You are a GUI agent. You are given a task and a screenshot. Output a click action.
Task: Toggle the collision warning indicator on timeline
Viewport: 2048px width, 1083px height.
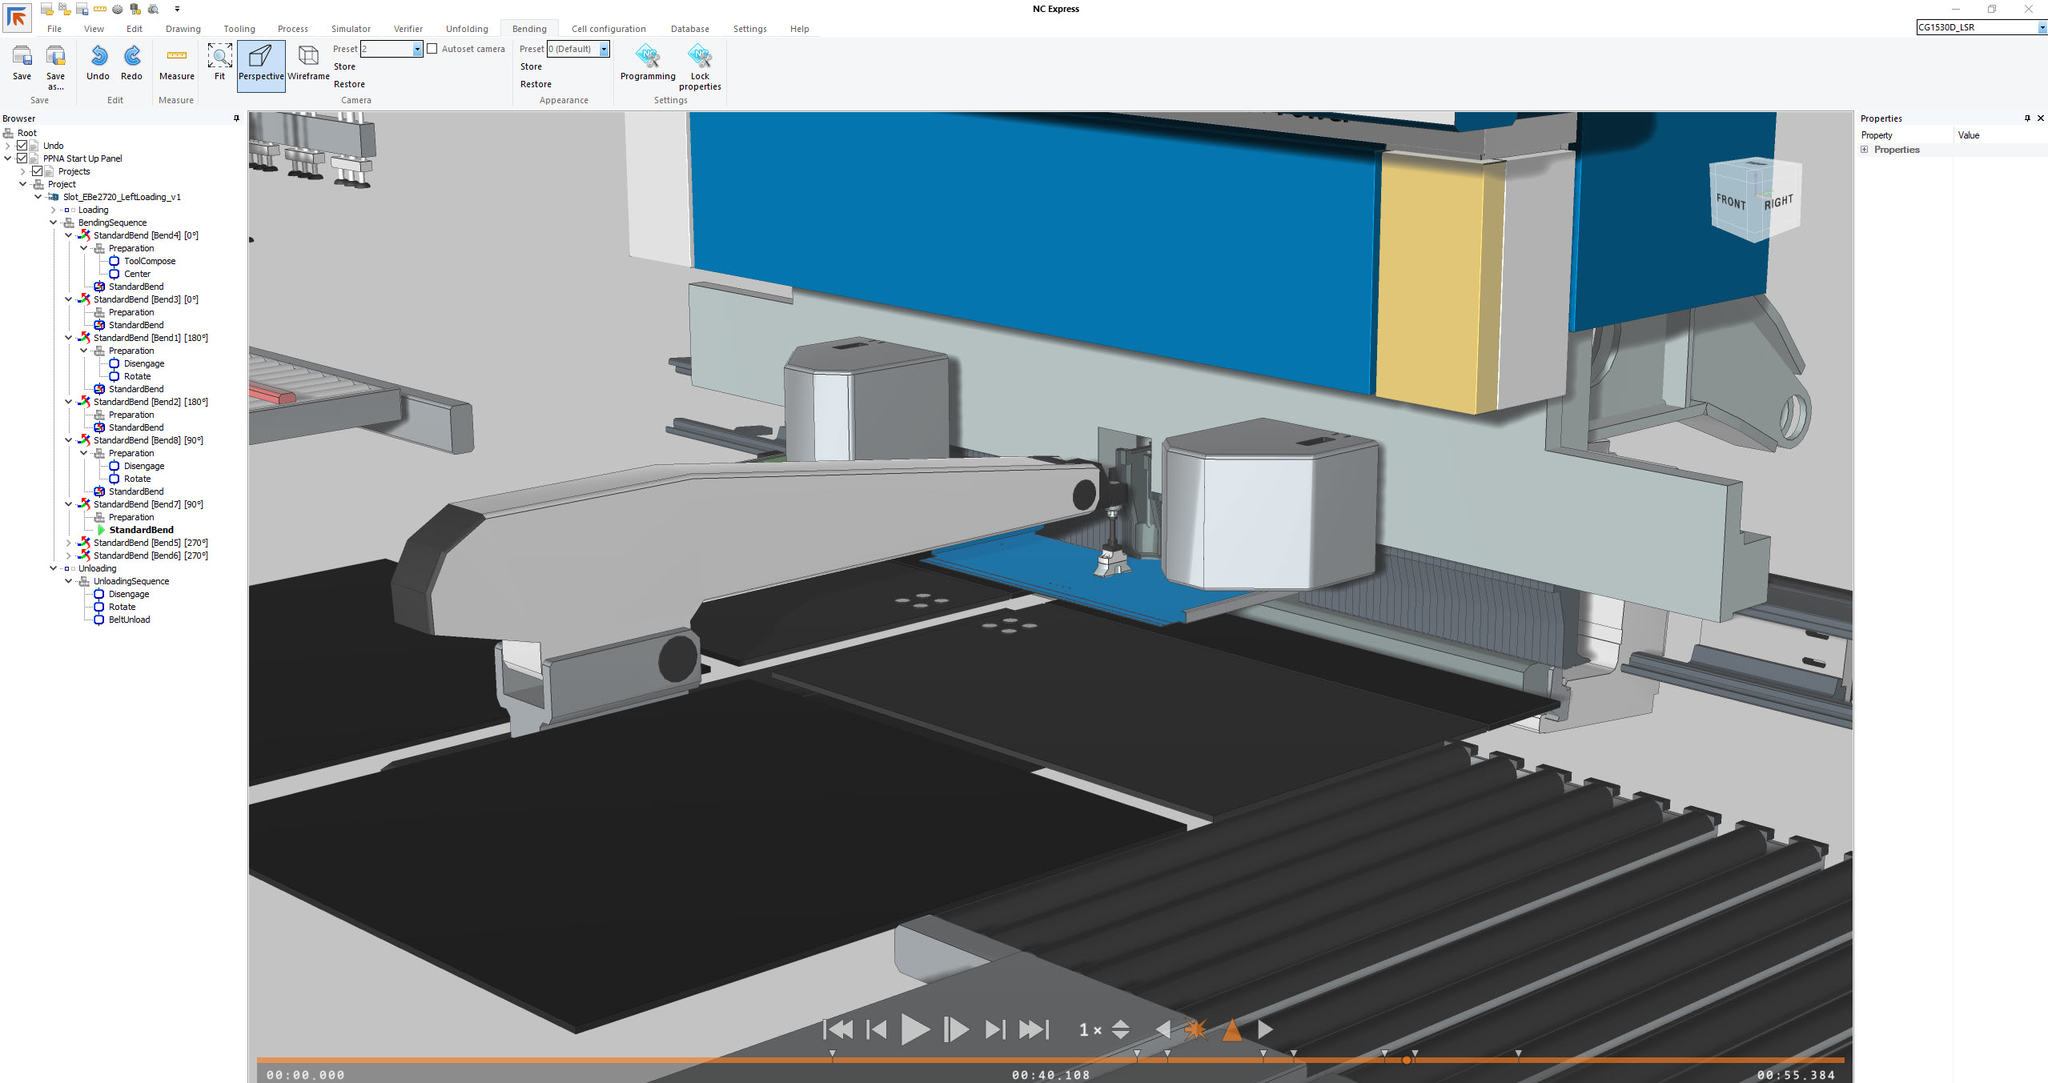tap(1196, 1028)
